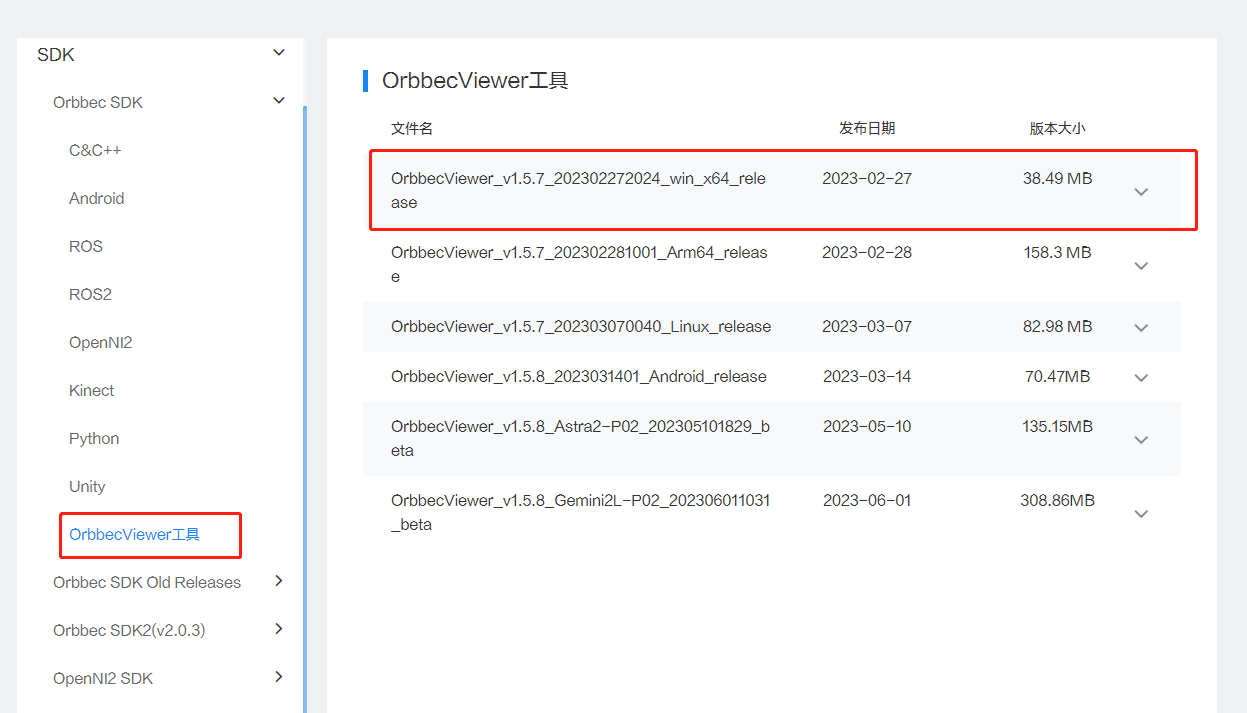Expand Orbbec SDK2(v2.0.3) arrow

pos(279,629)
